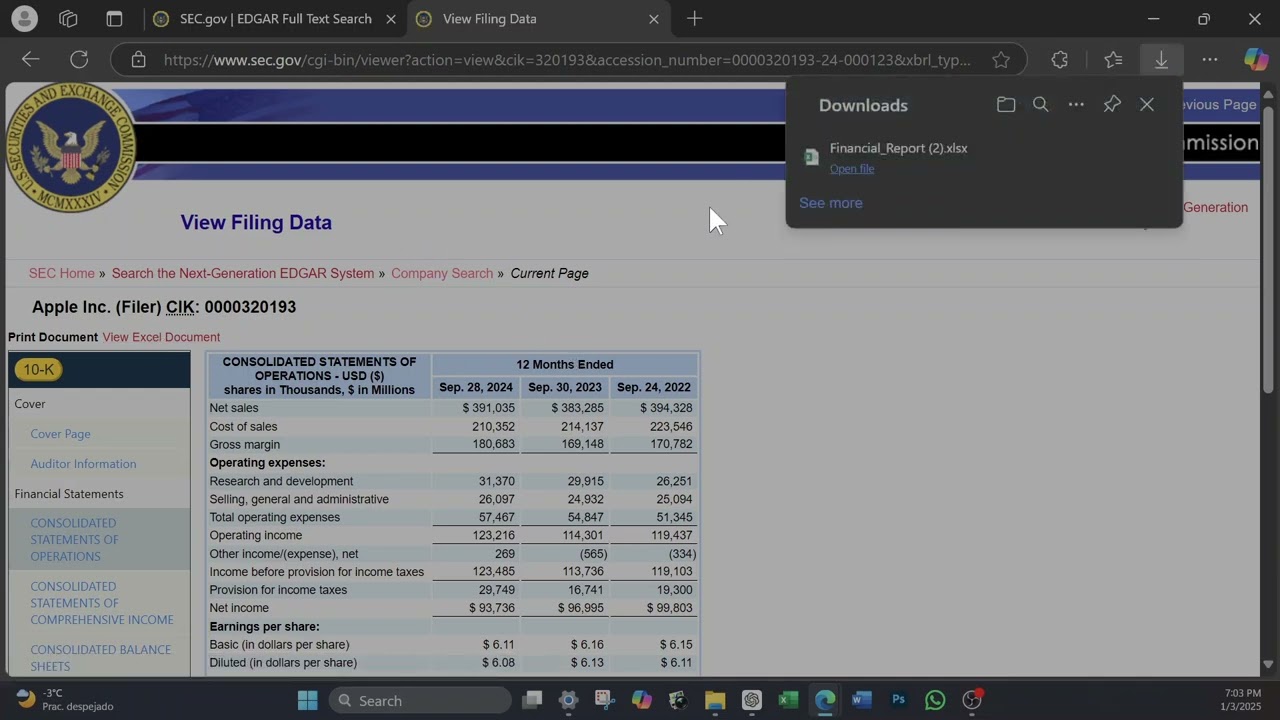The image size is (1280, 720).
Task: Open Photoshop from the taskbar
Action: (x=898, y=700)
